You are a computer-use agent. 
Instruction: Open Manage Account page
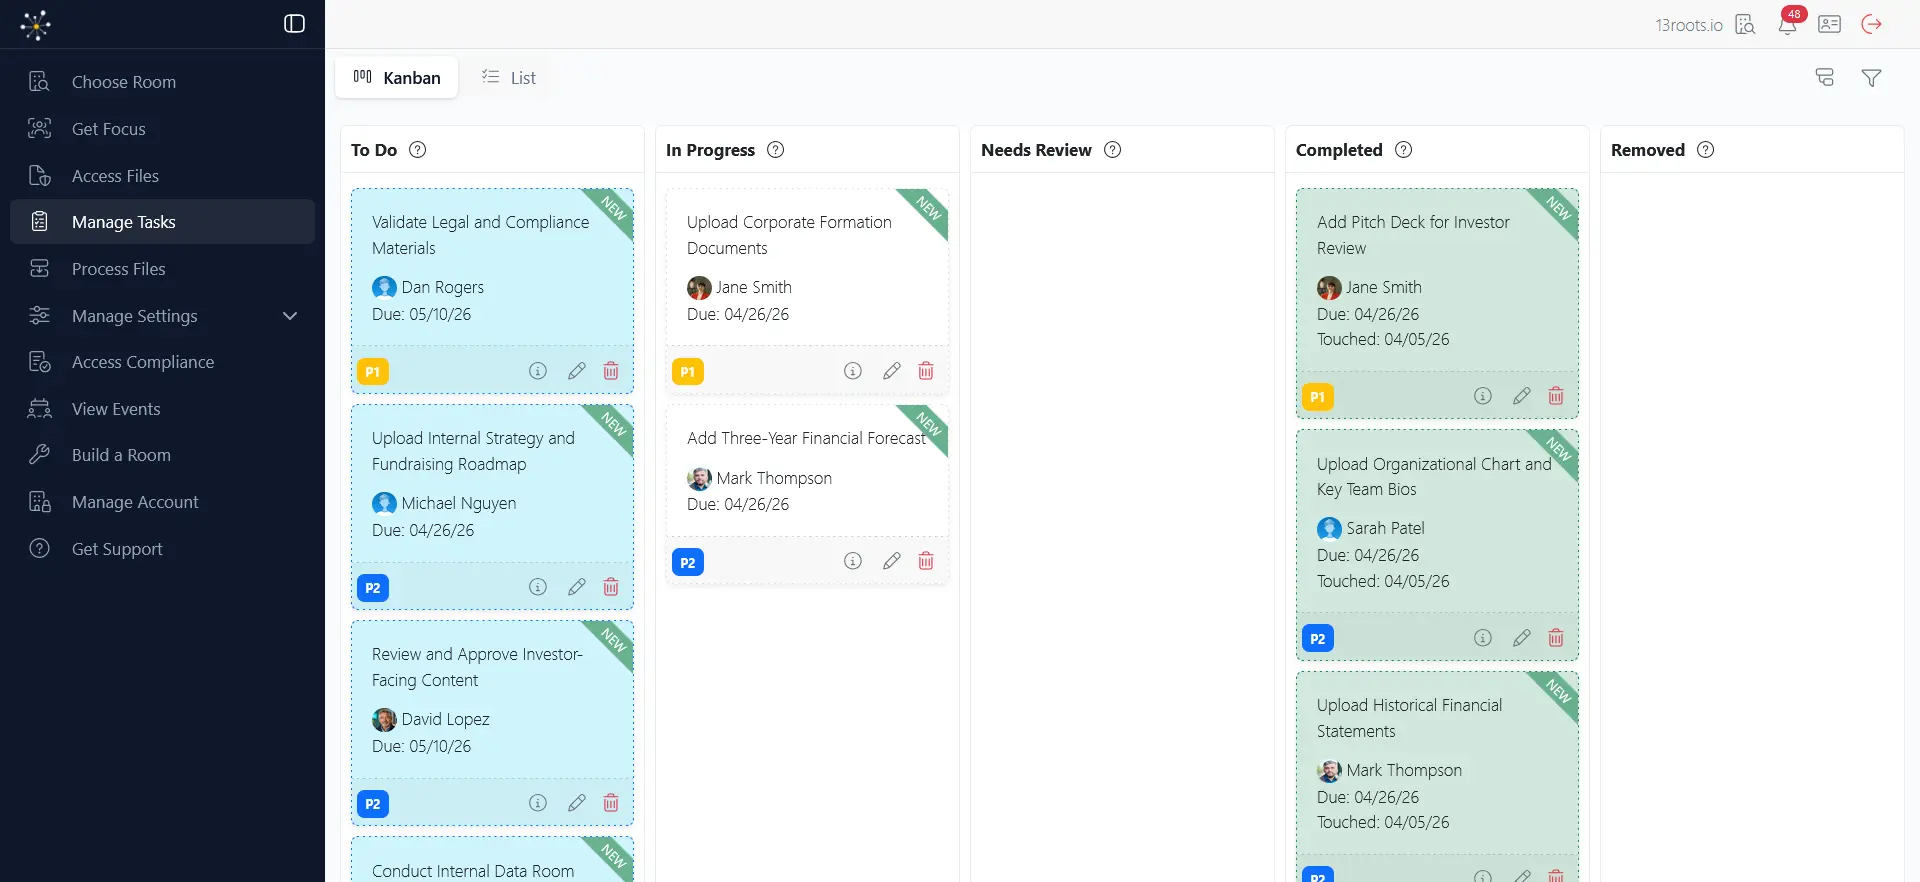162,502
